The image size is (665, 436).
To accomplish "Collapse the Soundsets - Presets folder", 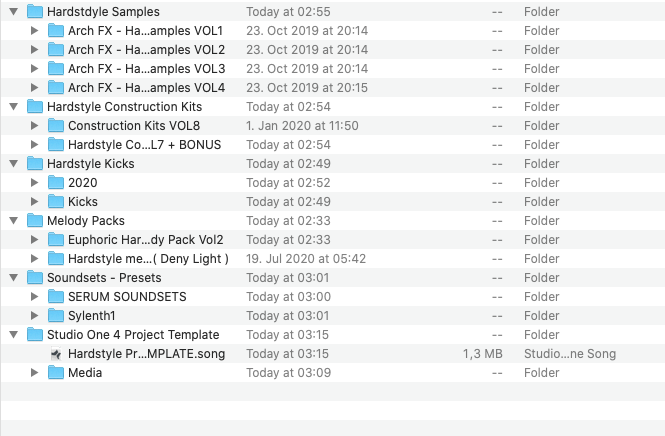I will click(x=14, y=278).
